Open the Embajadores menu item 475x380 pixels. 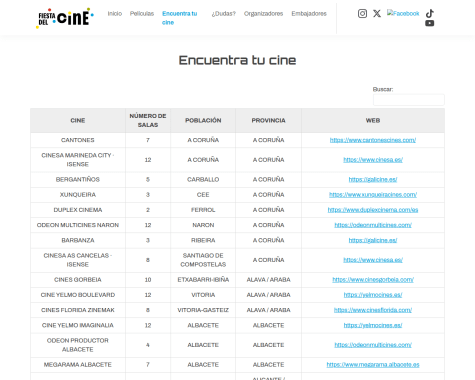(309, 14)
